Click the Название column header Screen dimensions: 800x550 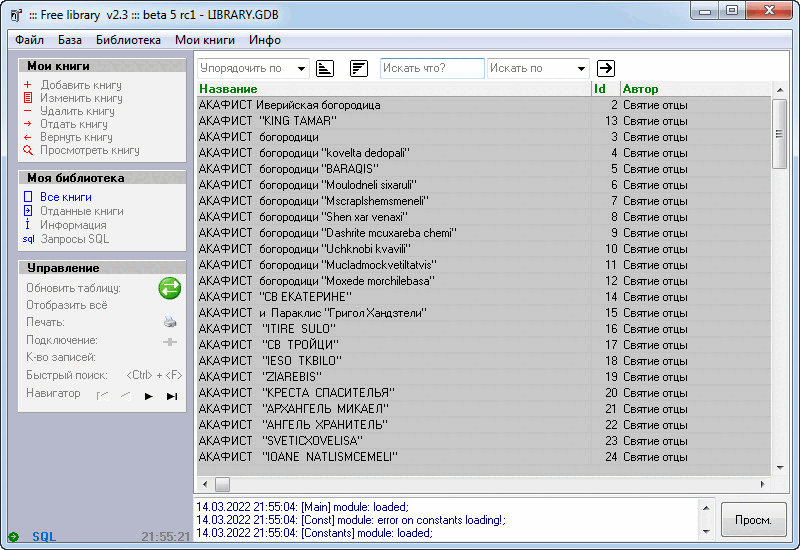pyautogui.click(x=394, y=89)
